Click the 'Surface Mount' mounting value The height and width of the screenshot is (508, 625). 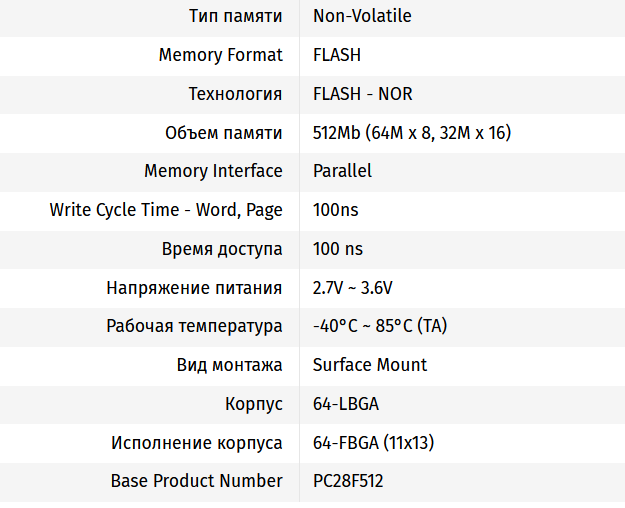(369, 365)
